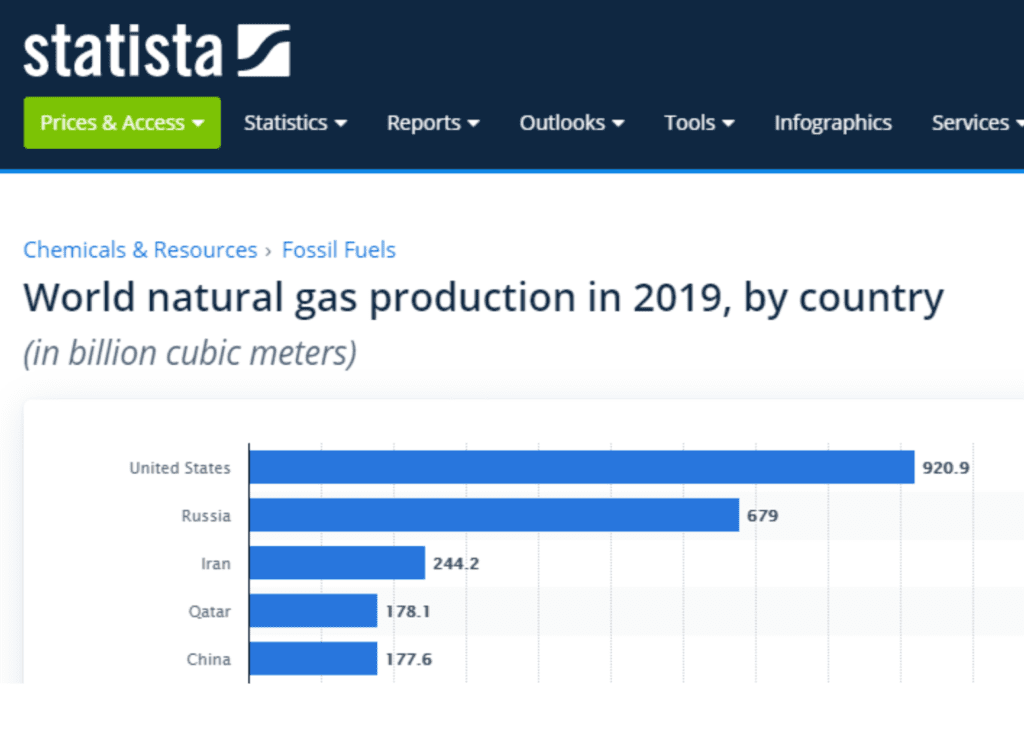Image resolution: width=1024 pixels, height=729 pixels.
Task: Select the United States bar
Action: coord(582,467)
